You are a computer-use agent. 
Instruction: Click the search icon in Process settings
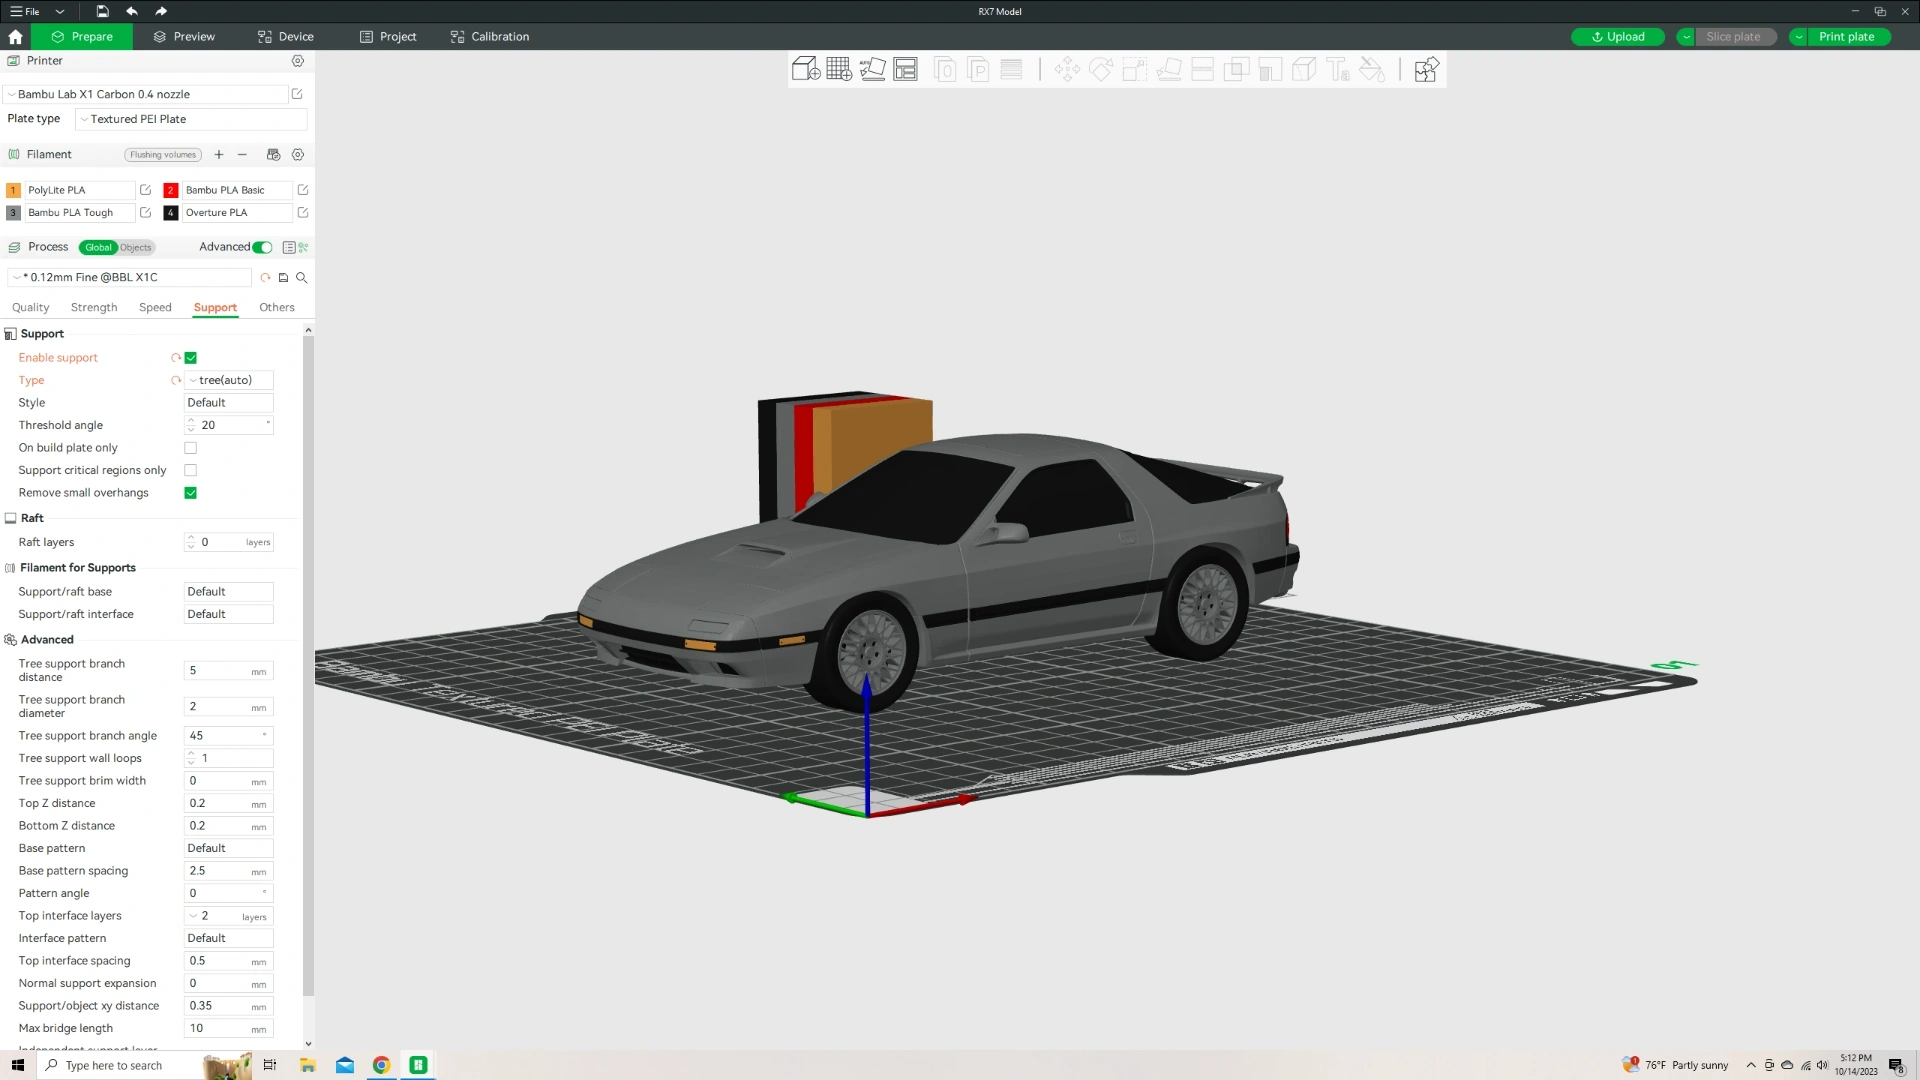coord(301,278)
